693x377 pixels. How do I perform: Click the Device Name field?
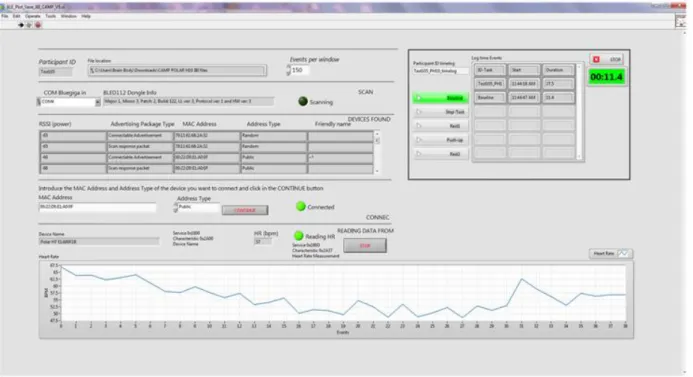99,242
